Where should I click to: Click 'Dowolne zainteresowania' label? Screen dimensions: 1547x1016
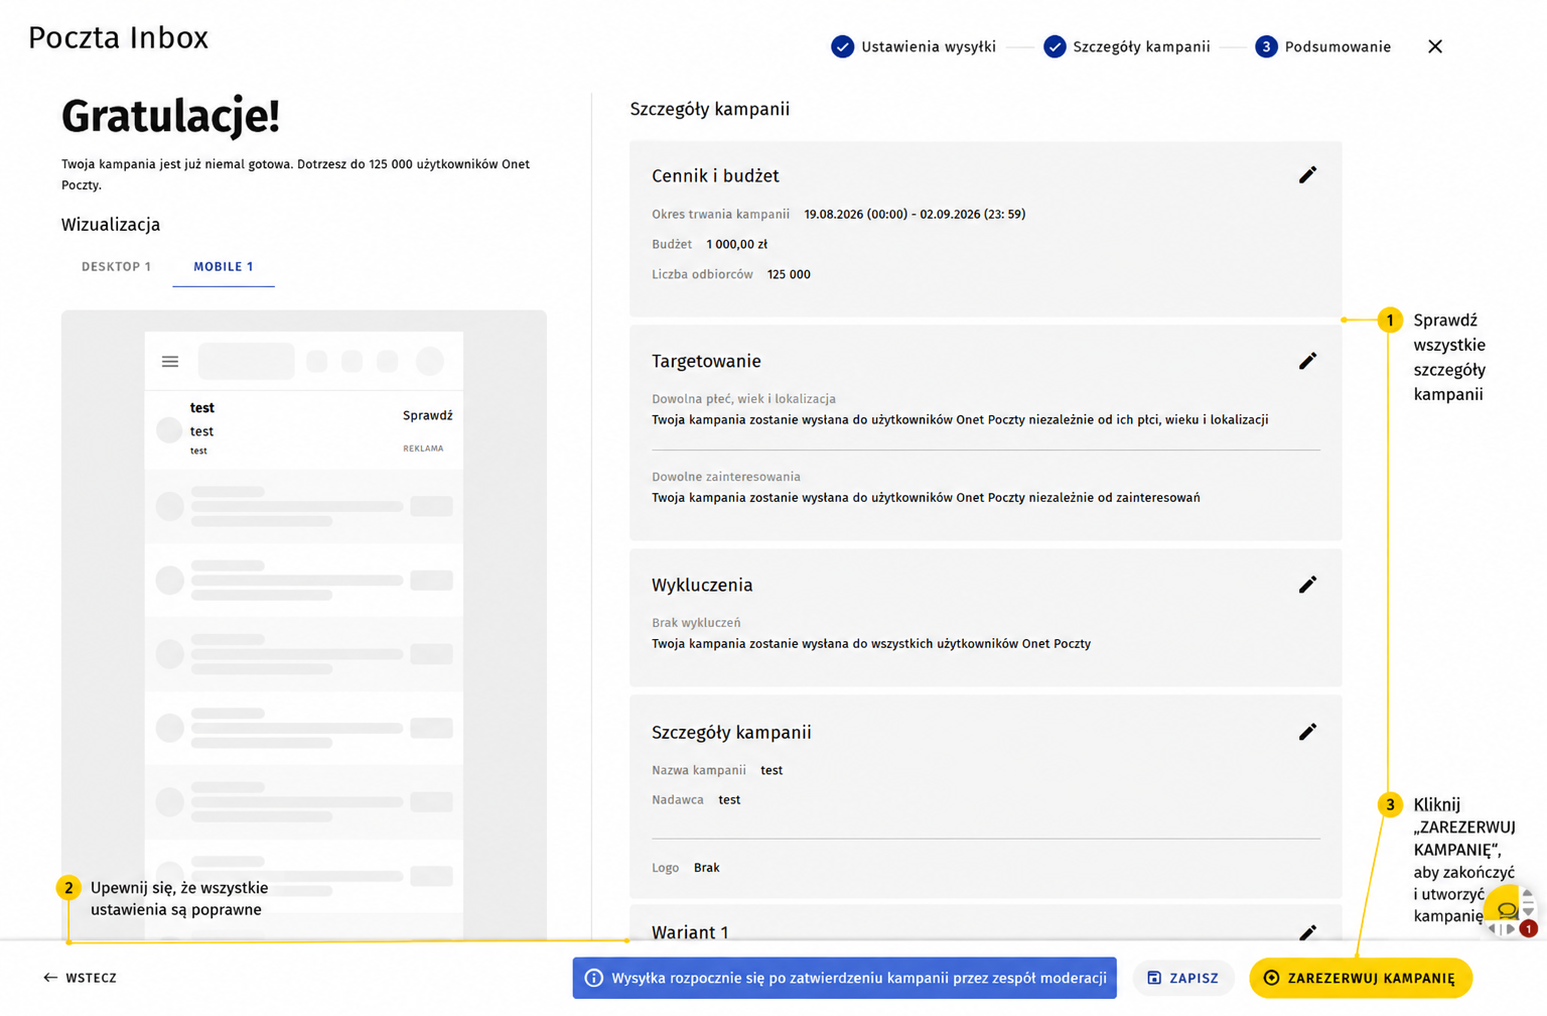tap(726, 477)
